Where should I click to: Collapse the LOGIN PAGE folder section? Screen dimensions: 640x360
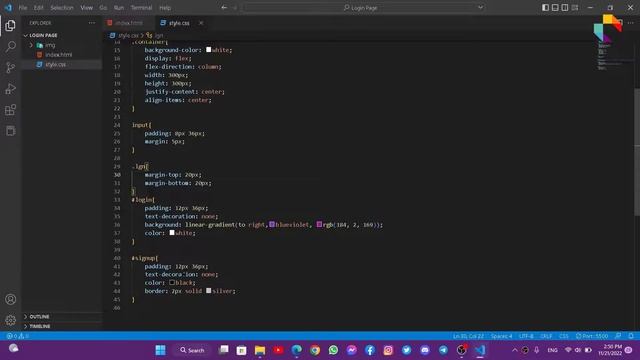(x=61, y=36)
